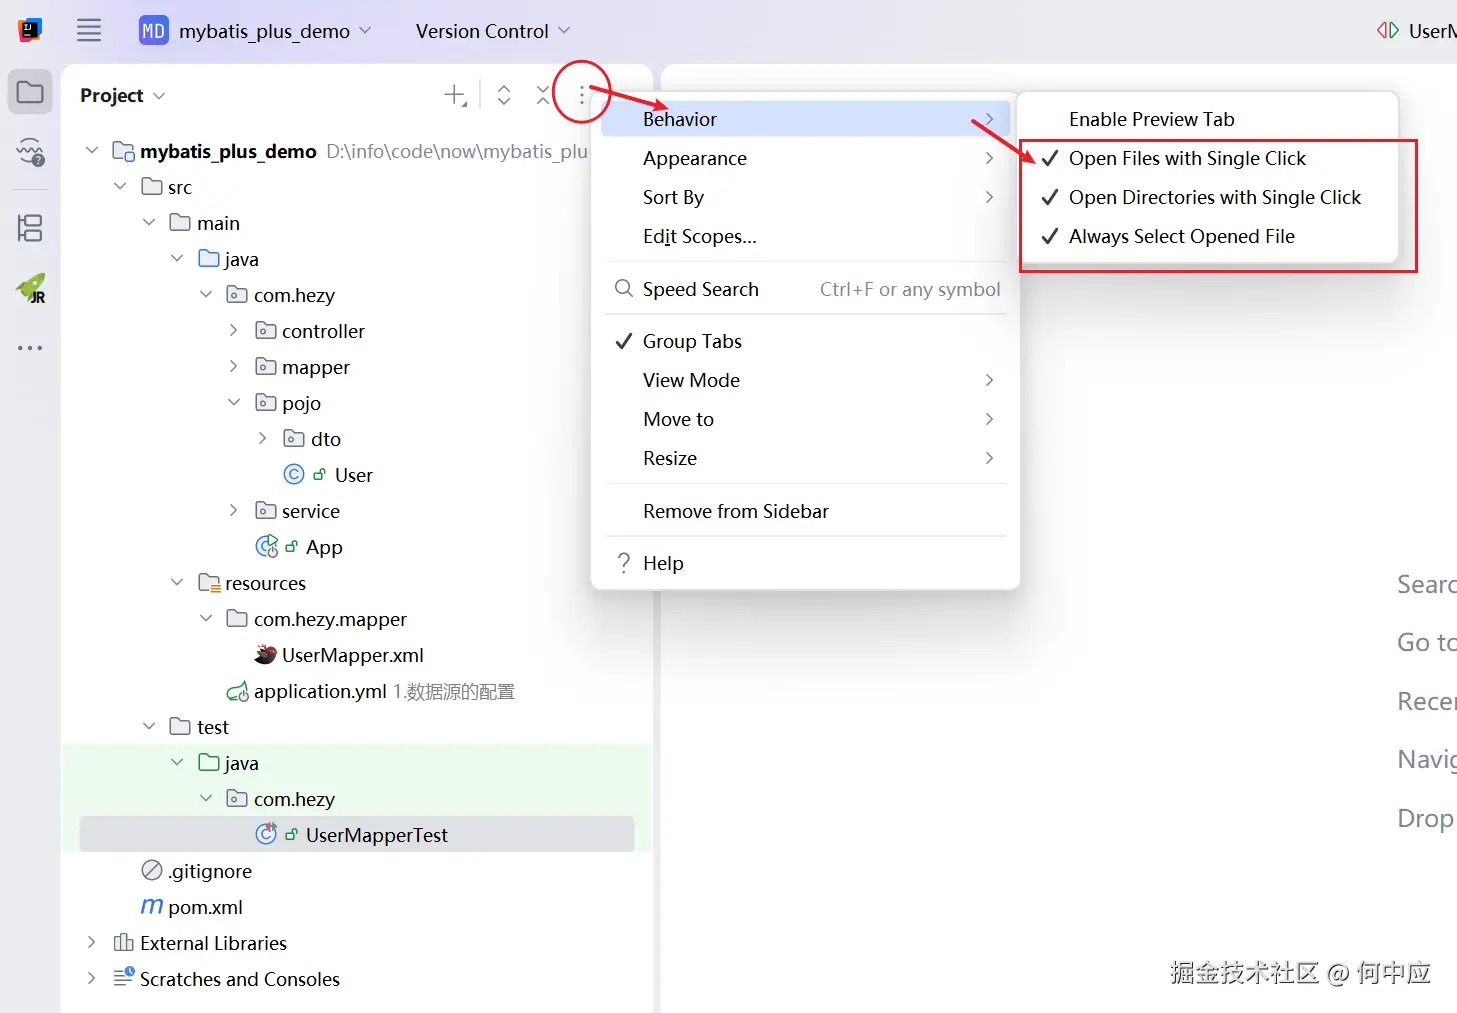
Task: Click application.yml Spring config icon
Action: click(238, 691)
